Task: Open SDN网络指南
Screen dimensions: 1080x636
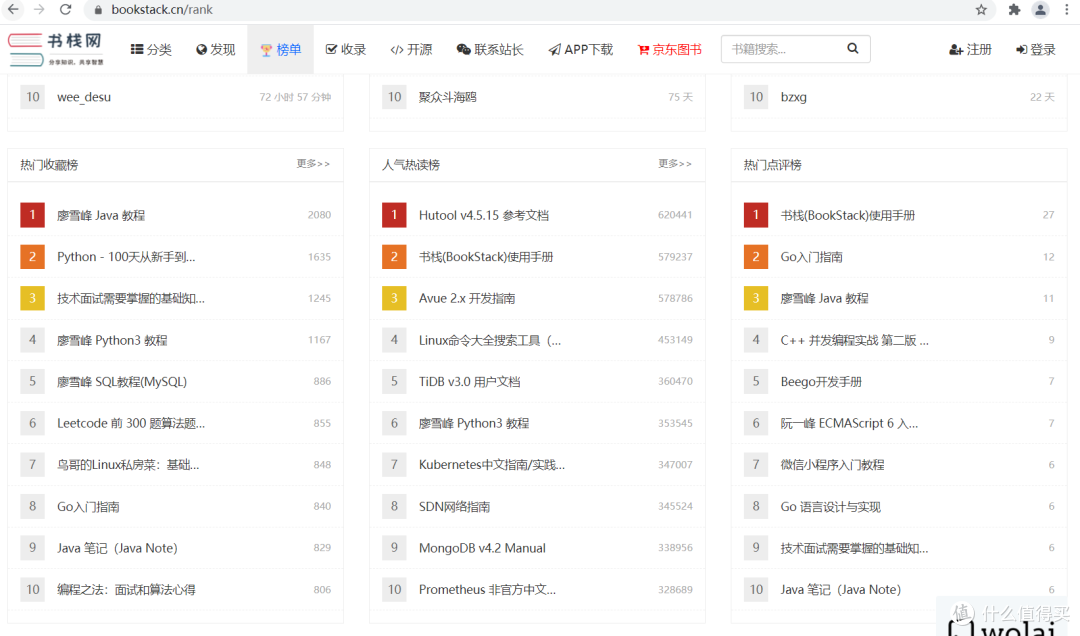Action: pyautogui.click(x=455, y=506)
